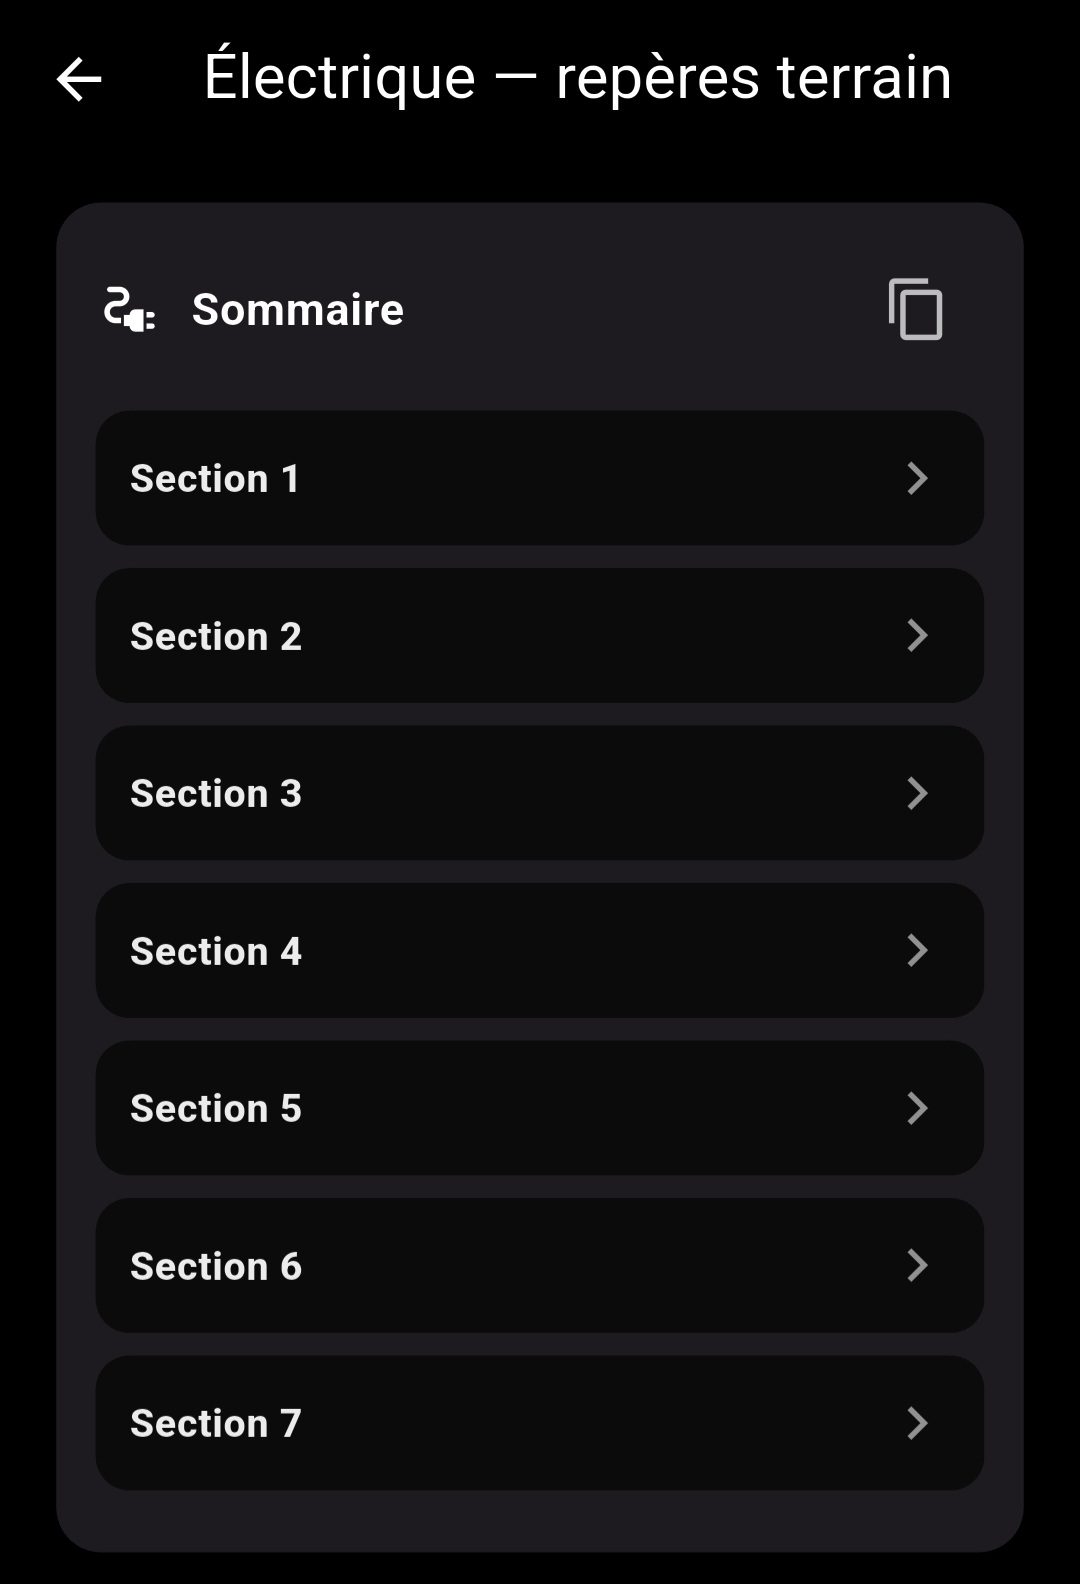Click the "Section 4" text
1080x1584 pixels.
pyautogui.click(x=216, y=951)
